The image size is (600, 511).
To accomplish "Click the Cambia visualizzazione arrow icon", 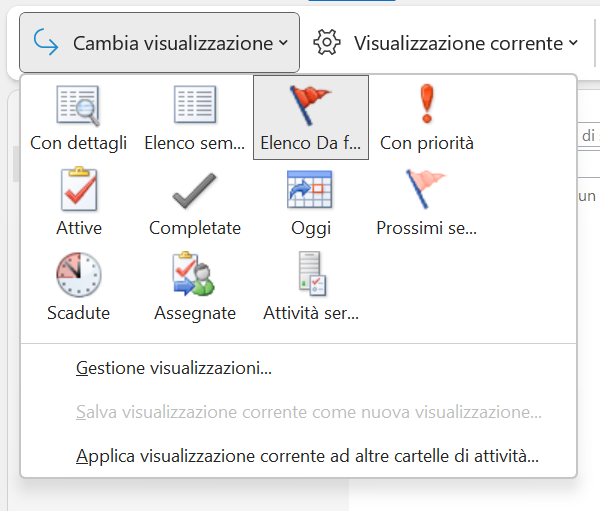I will [46, 42].
